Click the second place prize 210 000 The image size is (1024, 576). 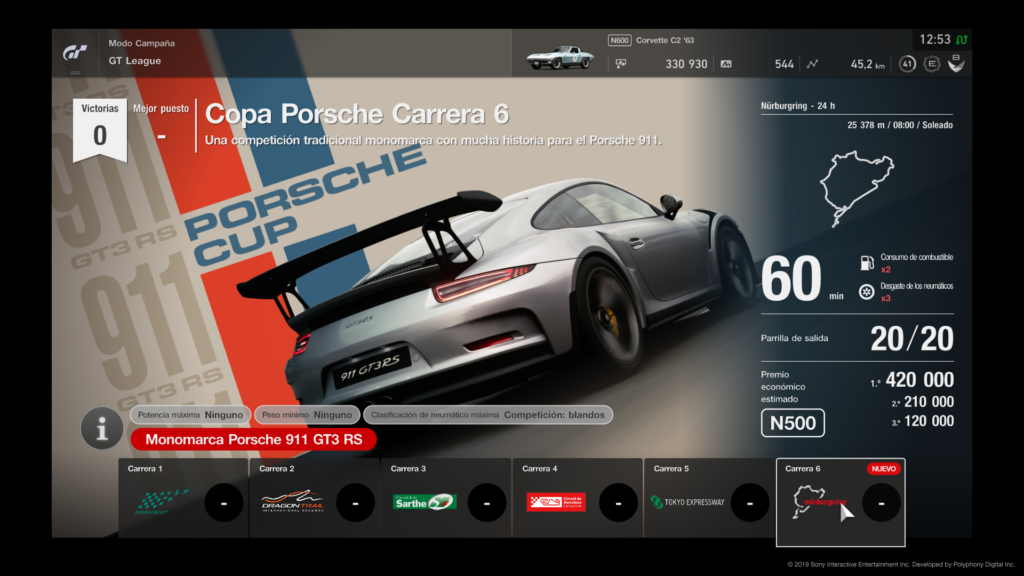(x=929, y=402)
